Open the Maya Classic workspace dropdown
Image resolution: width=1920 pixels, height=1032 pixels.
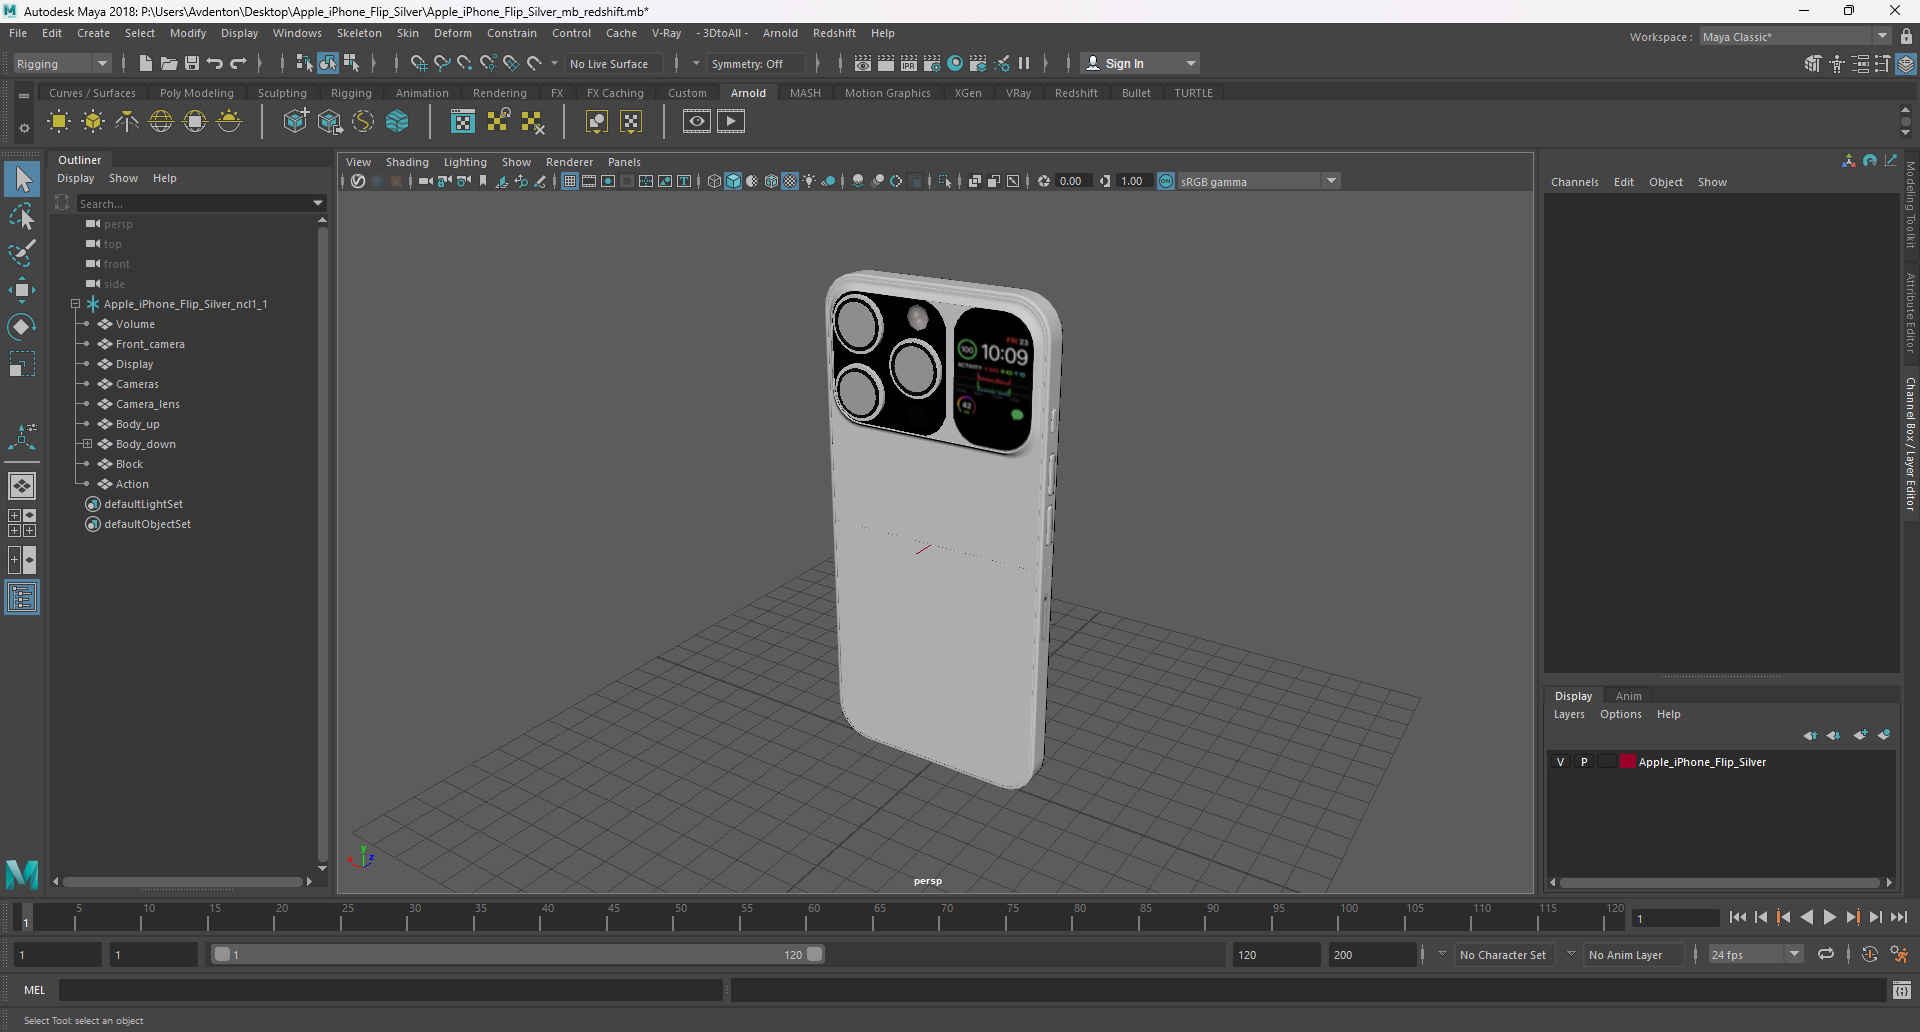pos(1796,37)
